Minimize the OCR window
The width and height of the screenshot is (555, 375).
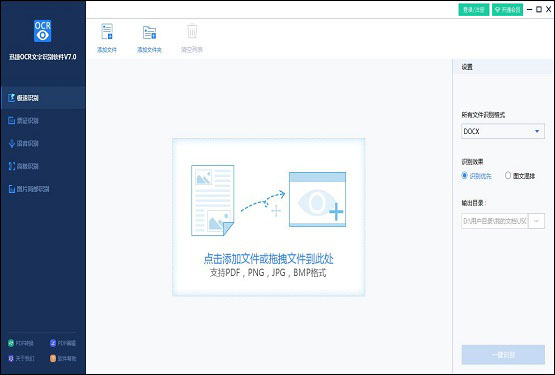click(530, 10)
